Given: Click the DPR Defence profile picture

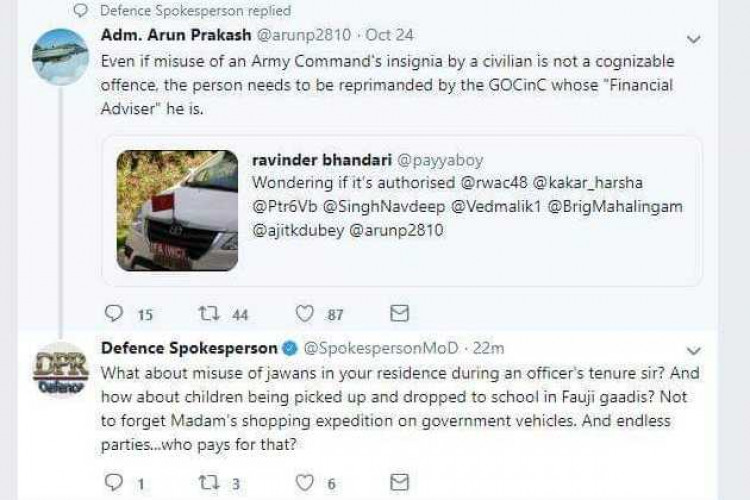Looking at the screenshot, I should (59, 370).
